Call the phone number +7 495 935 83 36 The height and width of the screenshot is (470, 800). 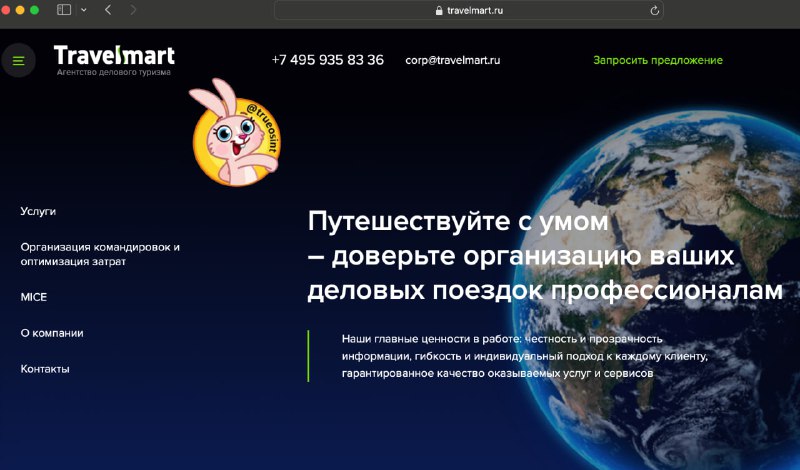tap(328, 60)
